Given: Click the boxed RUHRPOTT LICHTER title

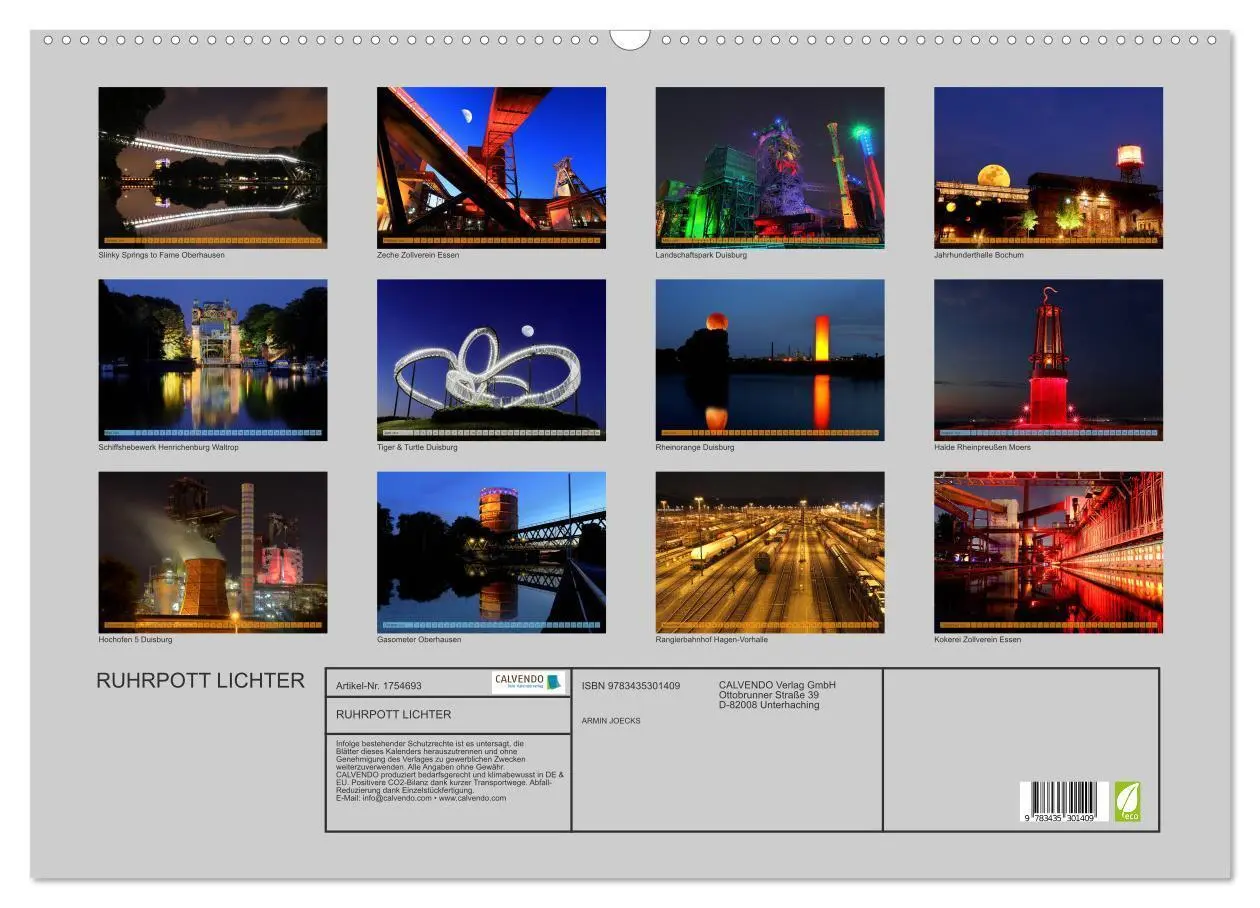Looking at the screenshot, I should click(x=393, y=714).
